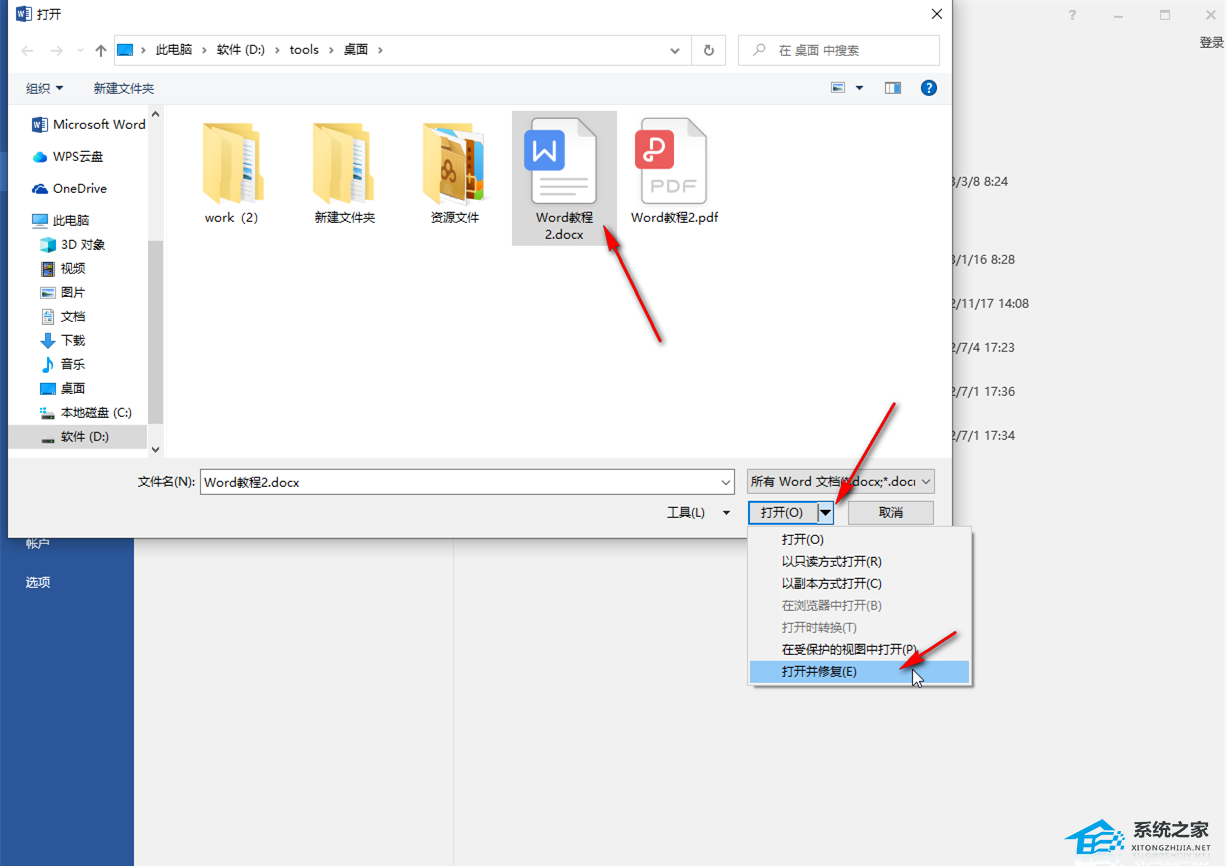Screen dimensions: 1226x866
Task: Open the 工具(L) dropdown
Action: click(x=698, y=513)
